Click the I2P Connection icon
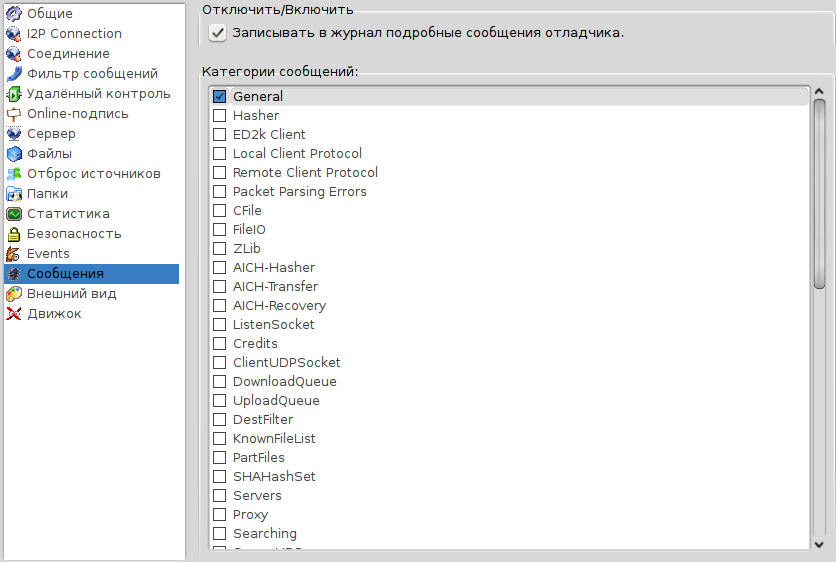The width and height of the screenshot is (836, 562). click(14, 34)
